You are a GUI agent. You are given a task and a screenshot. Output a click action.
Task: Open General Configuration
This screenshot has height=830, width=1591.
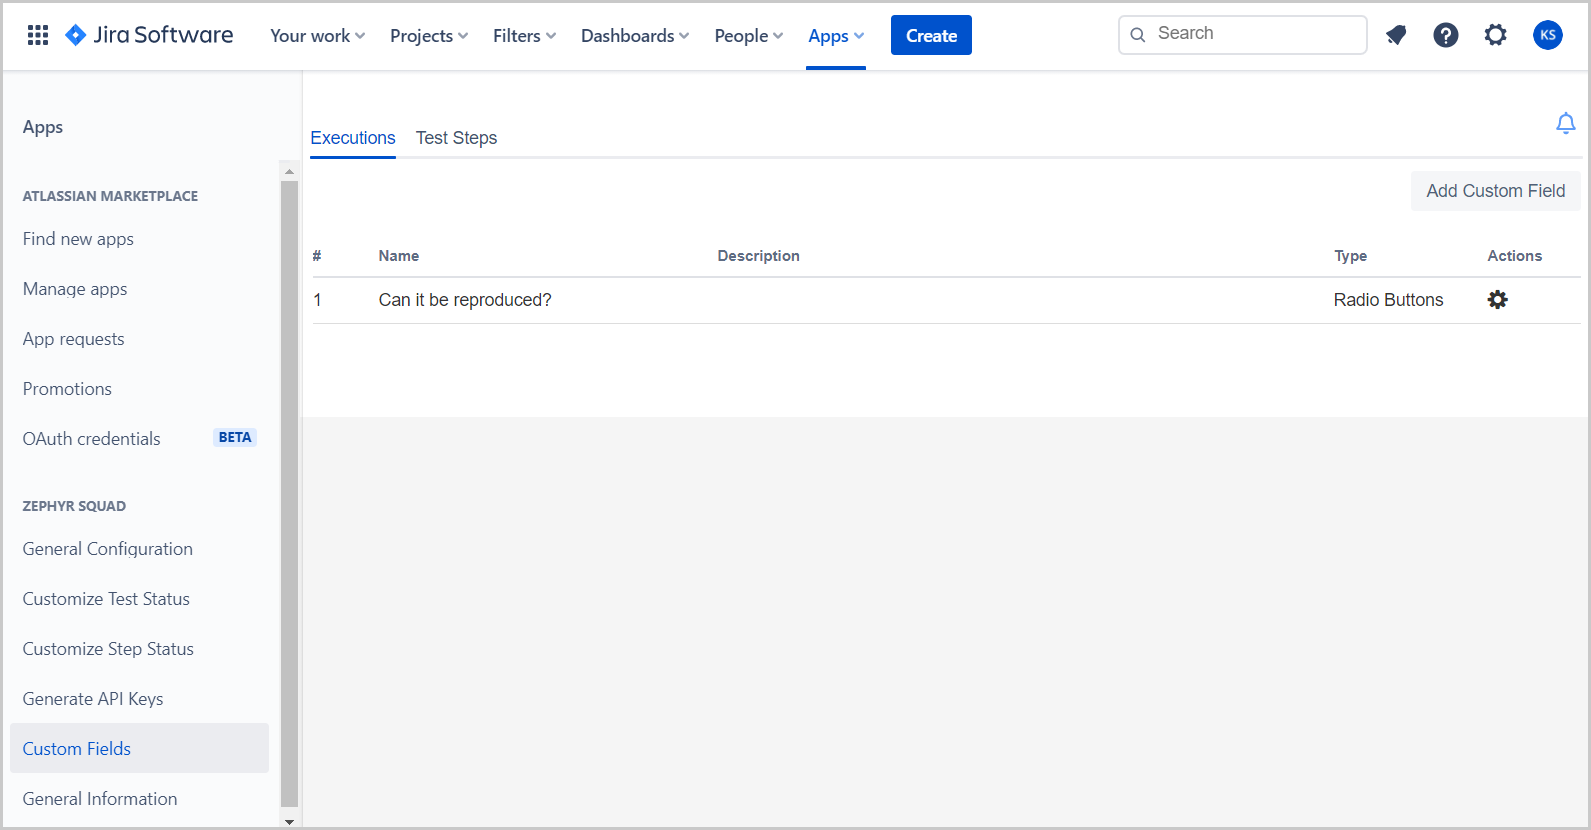pyautogui.click(x=108, y=549)
